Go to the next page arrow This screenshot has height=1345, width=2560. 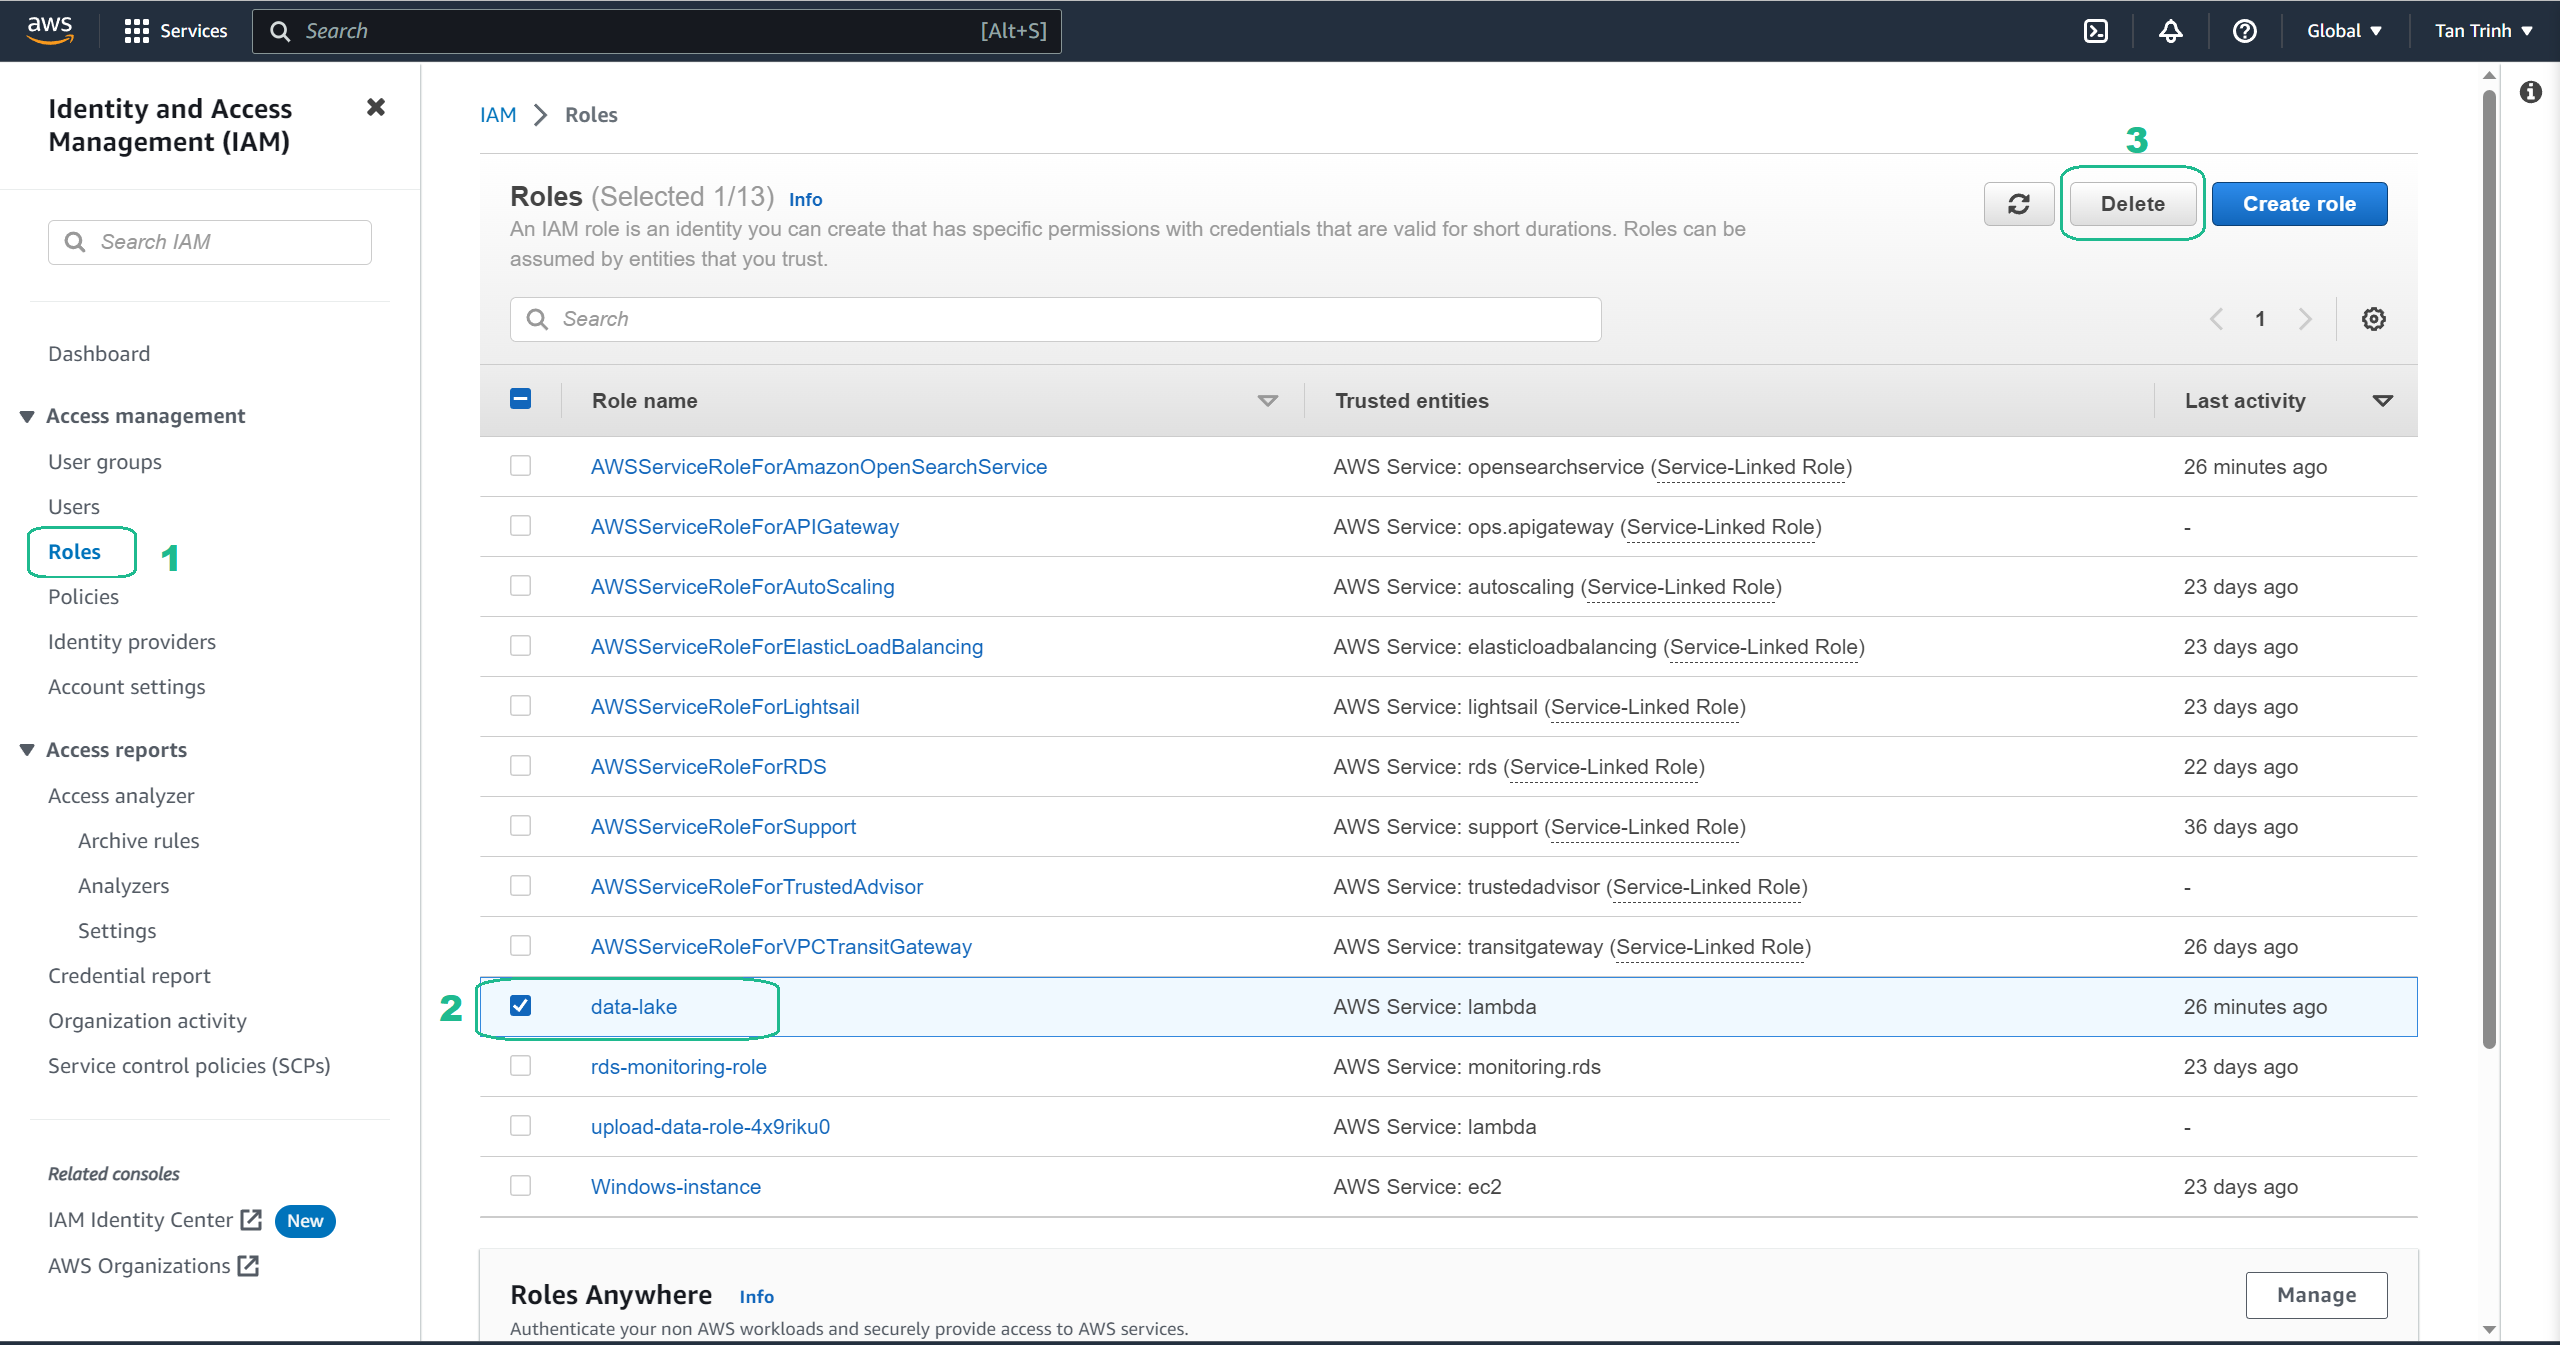coord(2305,319)
